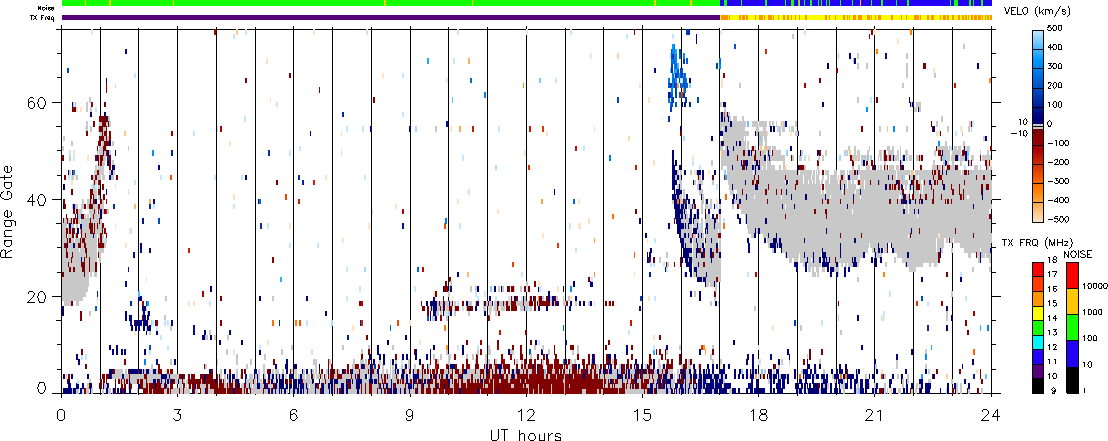The image size is (1108, 441).
Task: Click the purple section of the TX Freq strip
Action: pos(391,17)
